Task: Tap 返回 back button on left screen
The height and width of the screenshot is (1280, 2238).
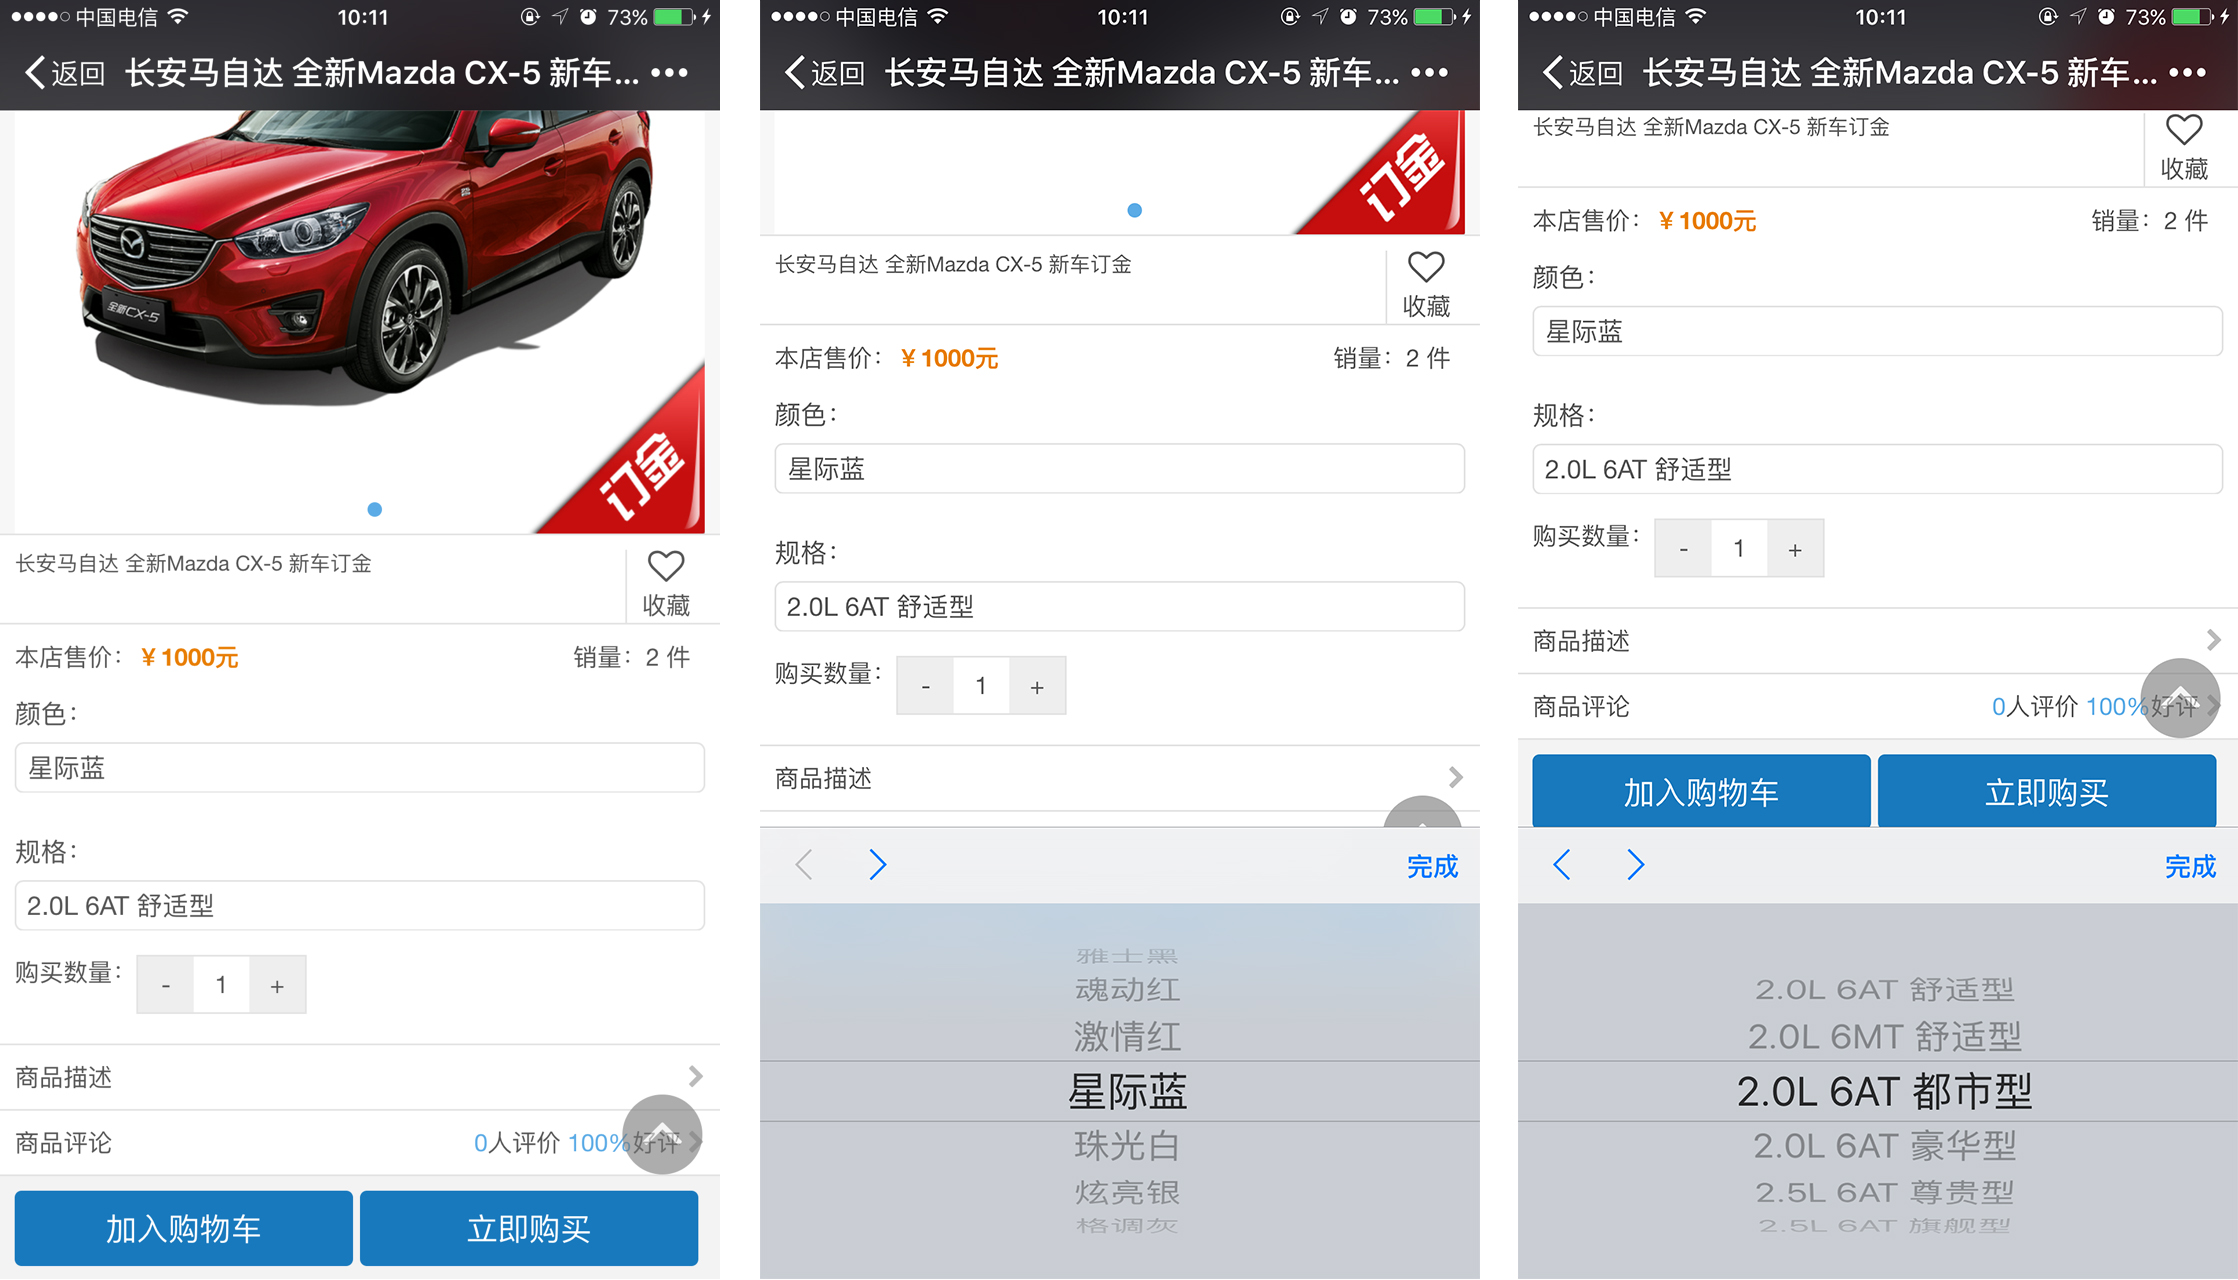Action: click(64, 73)
